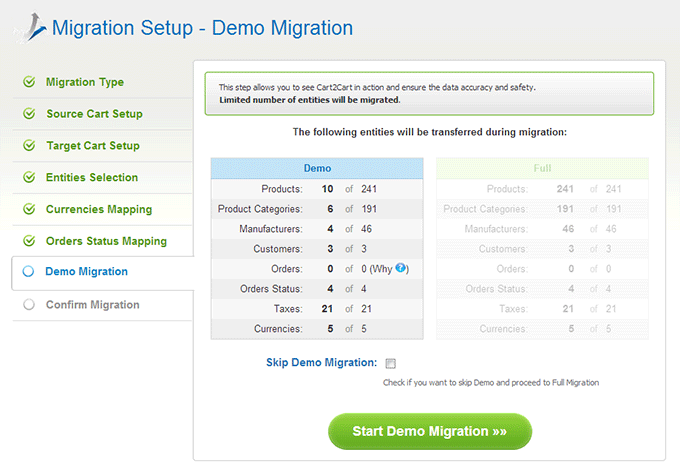Click the Cart2Cart logo icon
Viewport: 680px width, 472px height.
[31, 27]
